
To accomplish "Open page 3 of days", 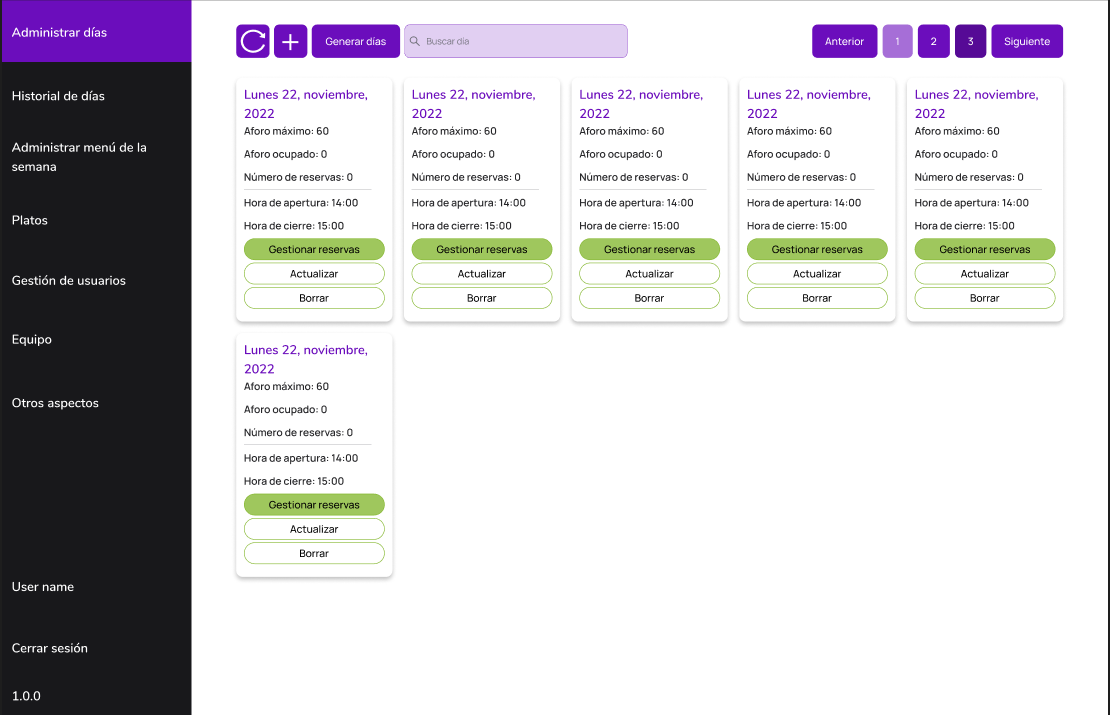I will [x=970, y=41].
